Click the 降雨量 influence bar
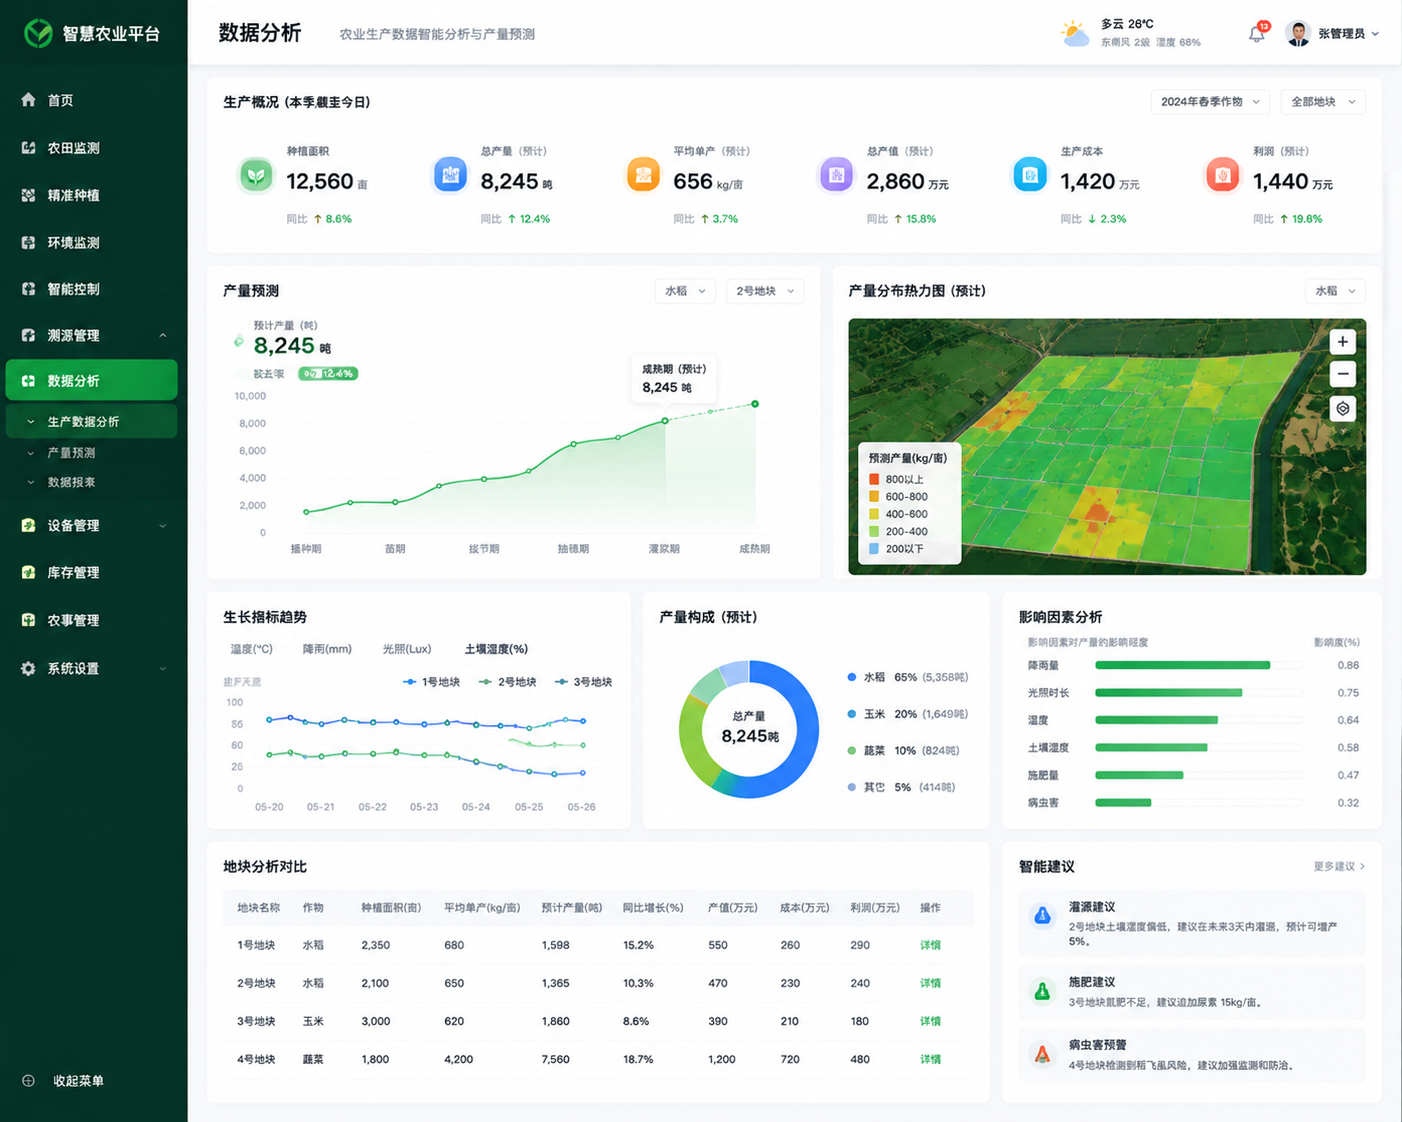Screen dimensions: 1402x1122 tap(1182, 665)
